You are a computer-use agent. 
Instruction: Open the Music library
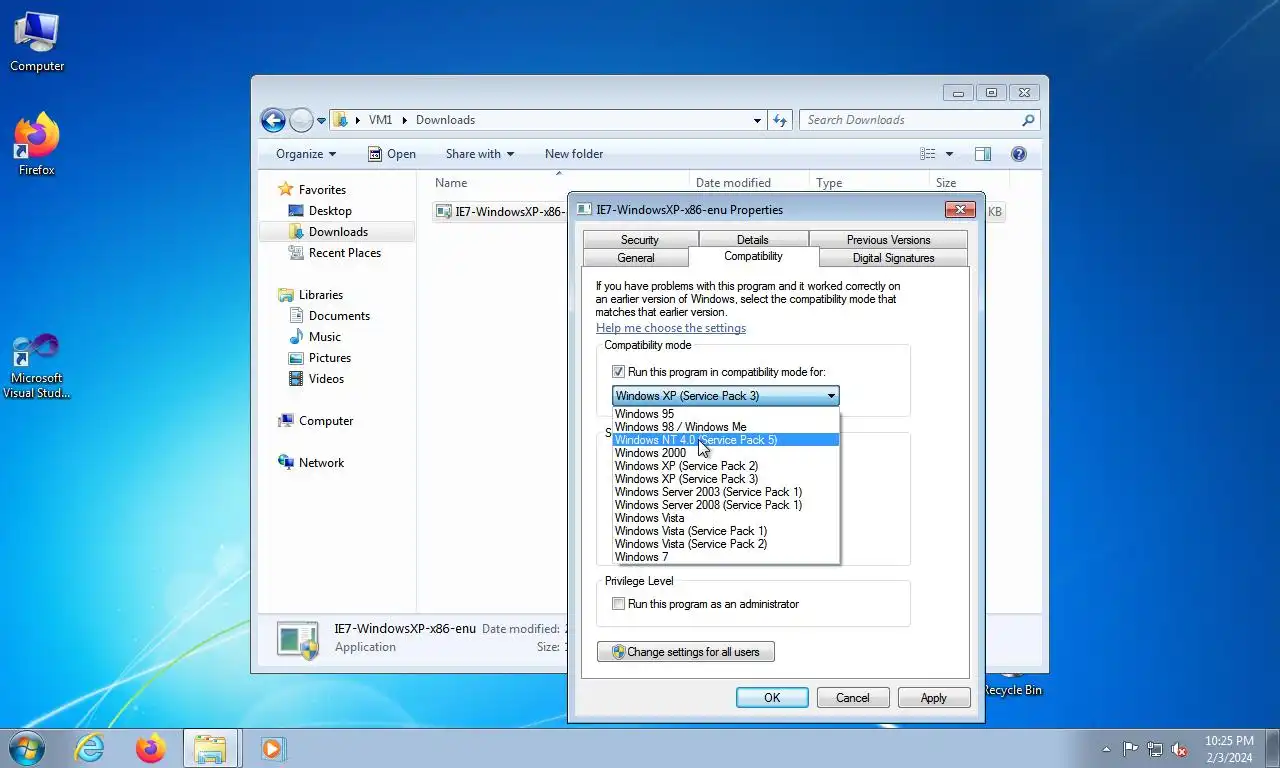pyautogui.click(x=324, y=337)
